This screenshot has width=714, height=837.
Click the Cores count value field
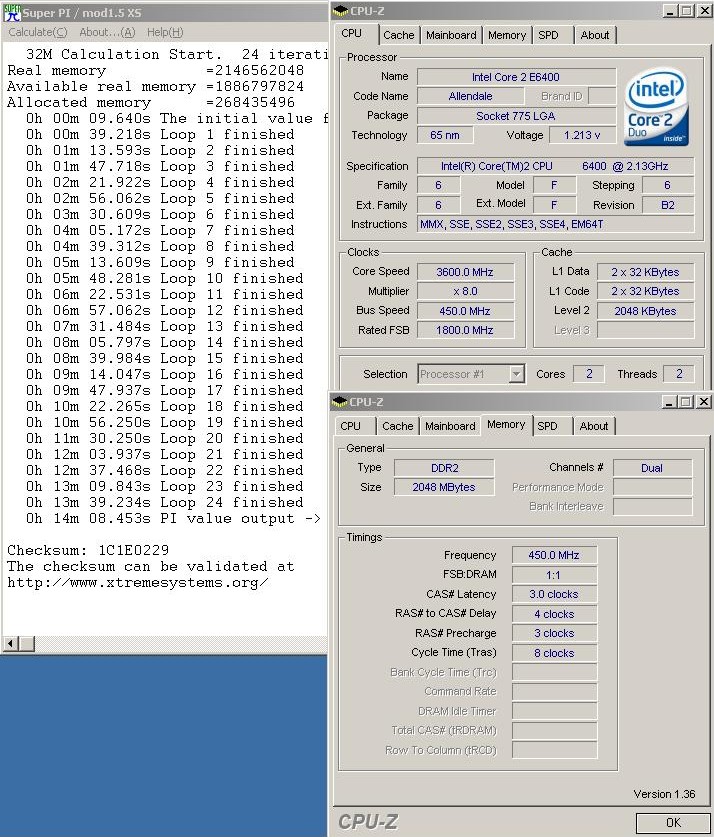point(589,374)
